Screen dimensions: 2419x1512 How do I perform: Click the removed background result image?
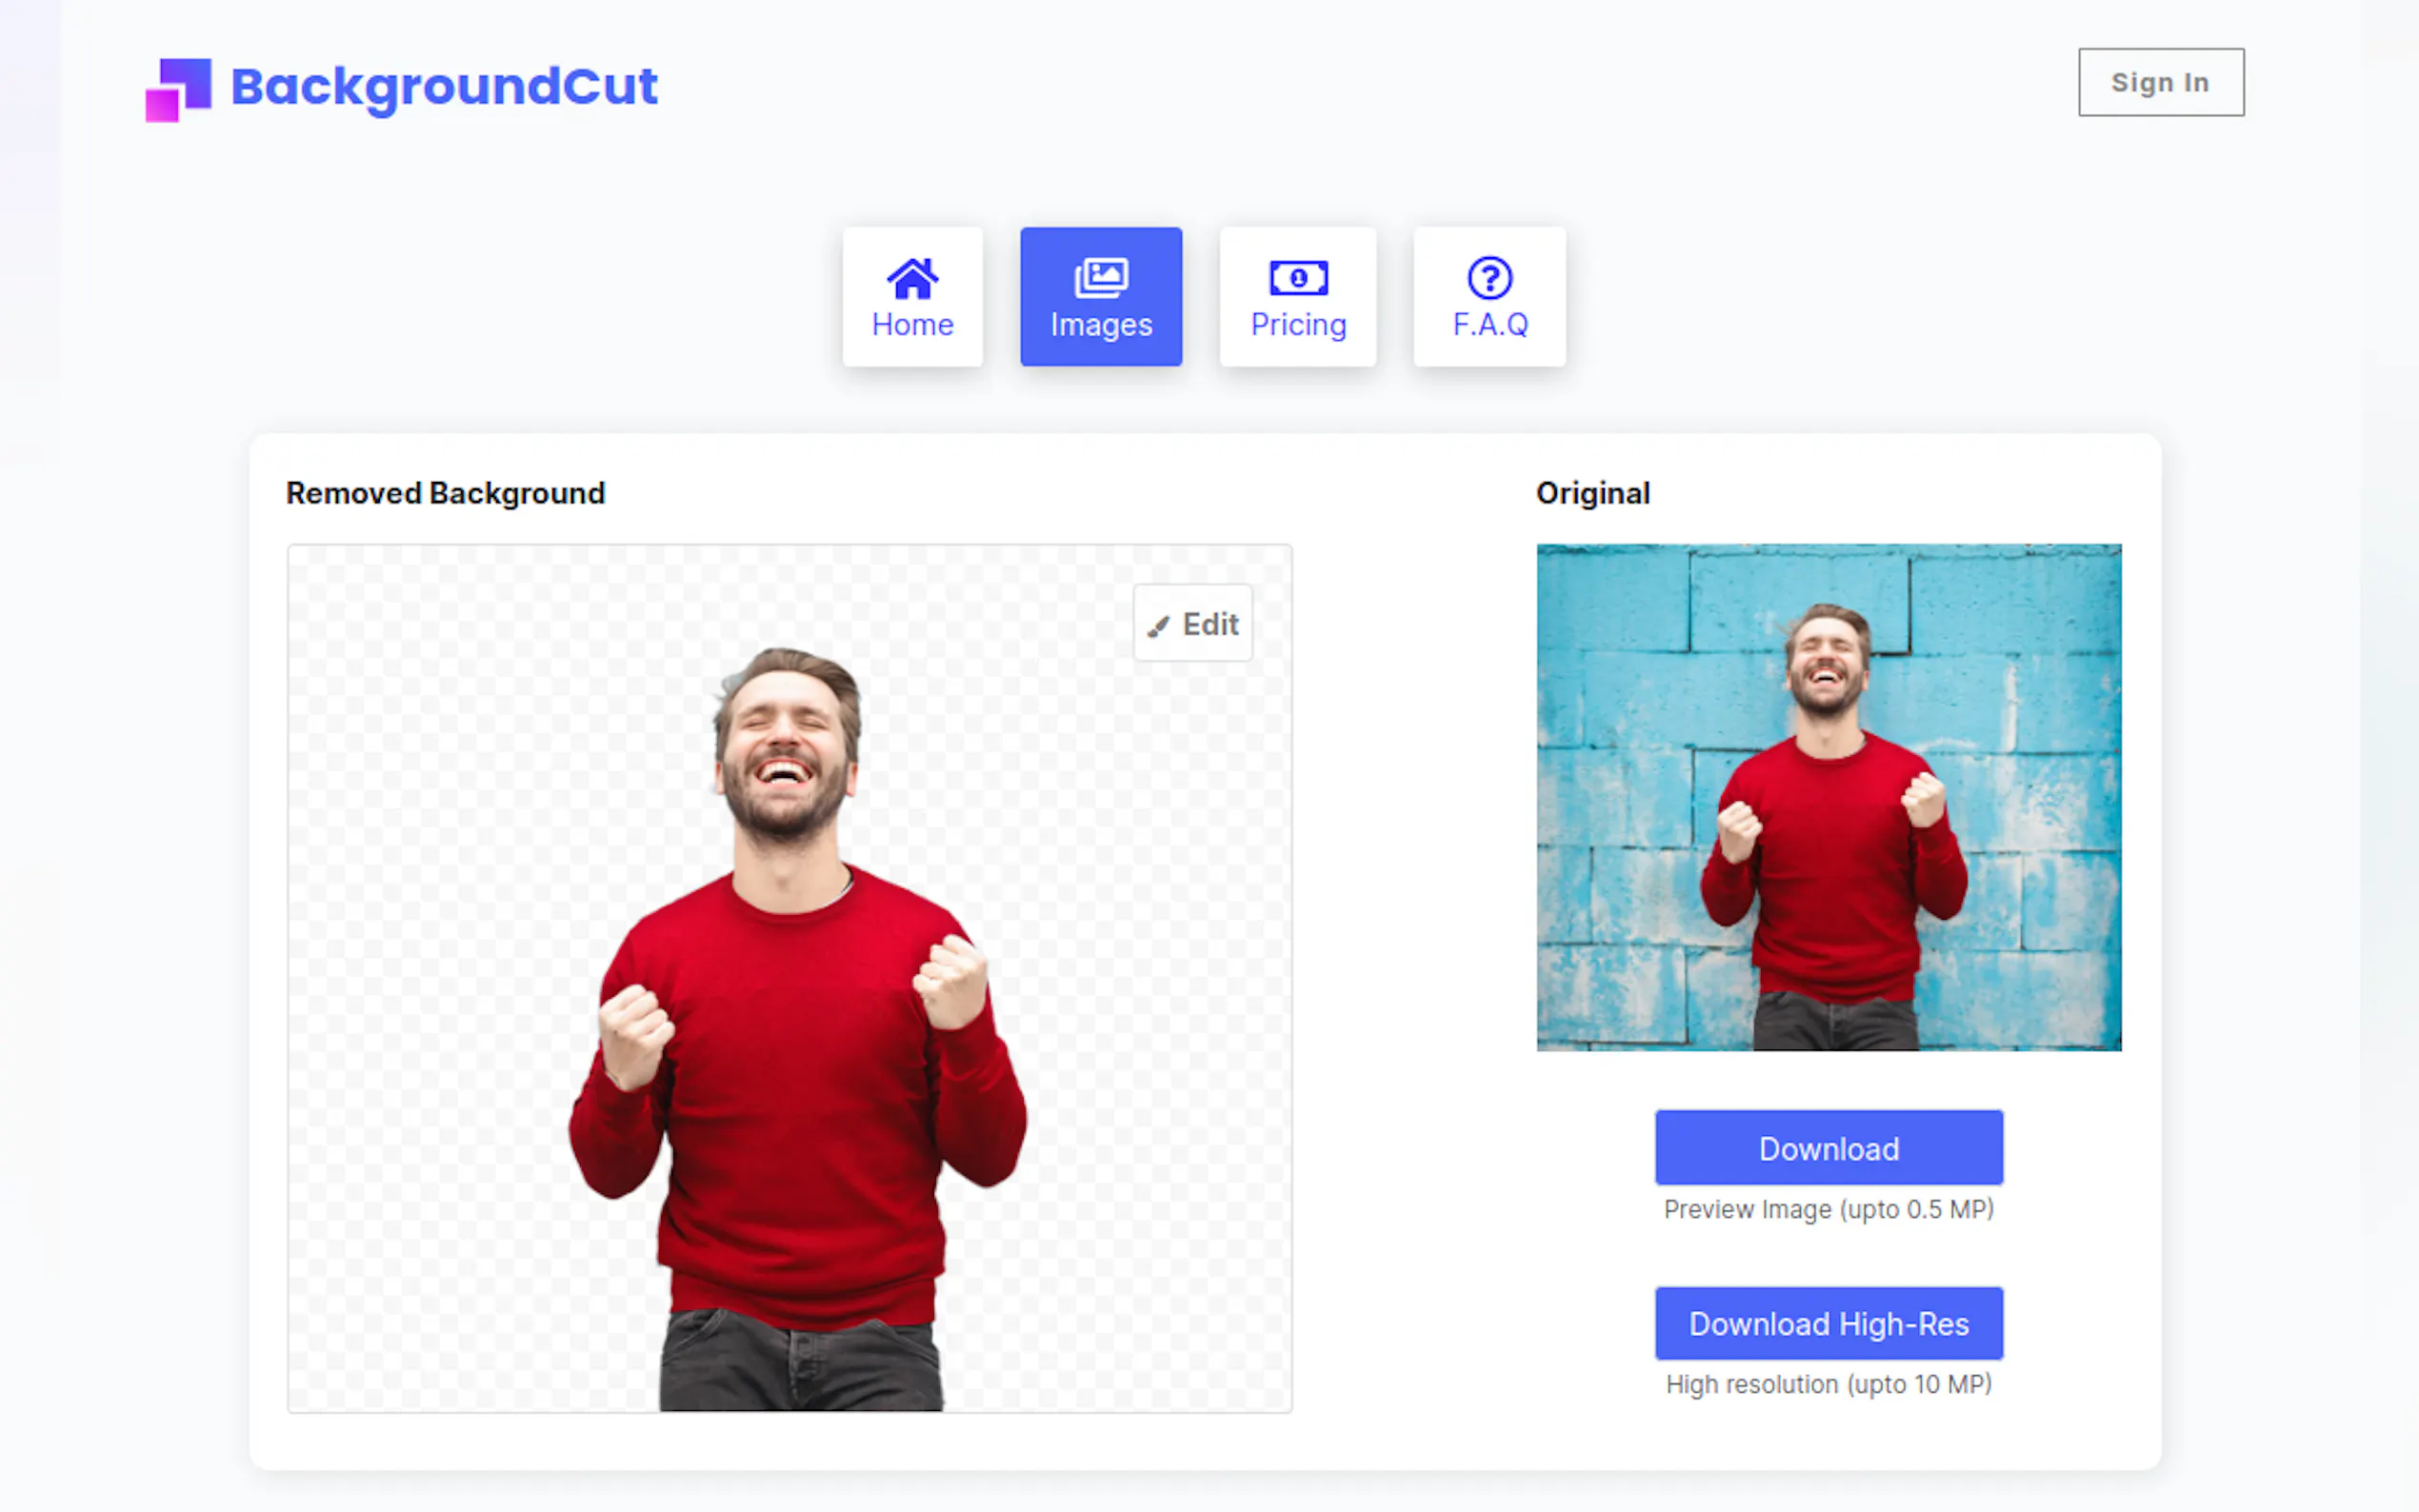[789, 1000]
